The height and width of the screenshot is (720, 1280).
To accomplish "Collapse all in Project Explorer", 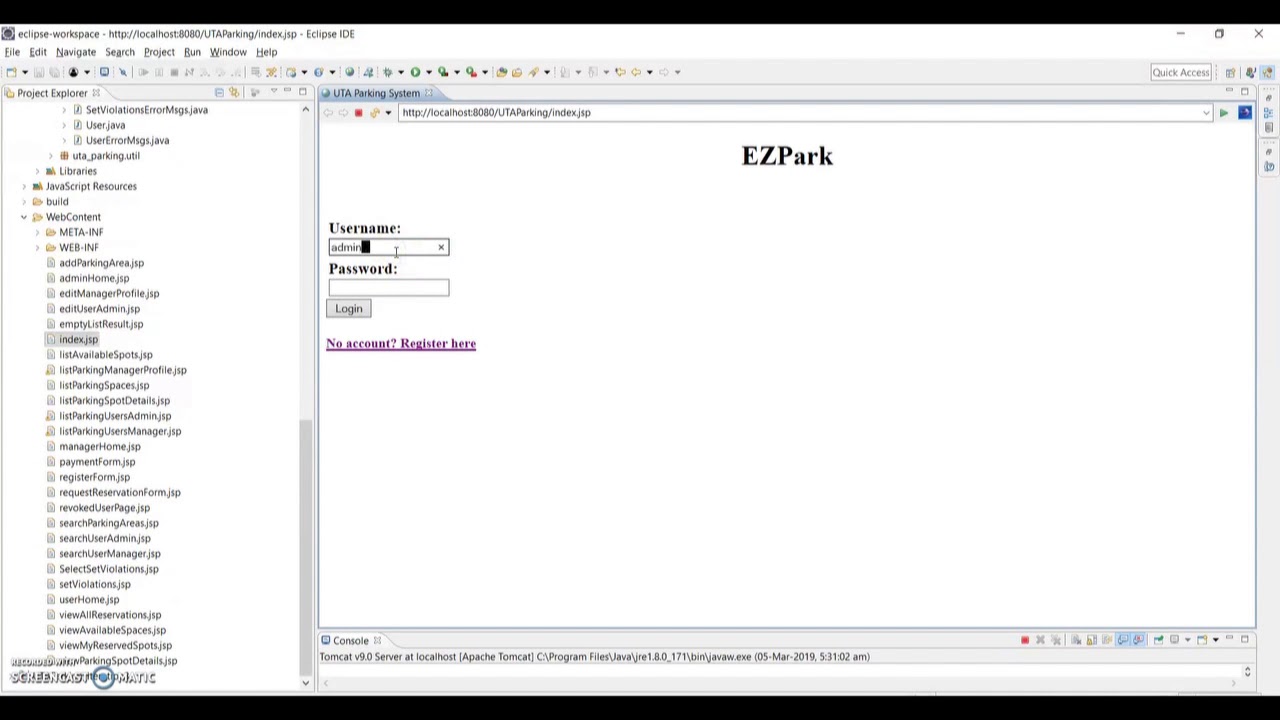I will [x=219, y=93].
